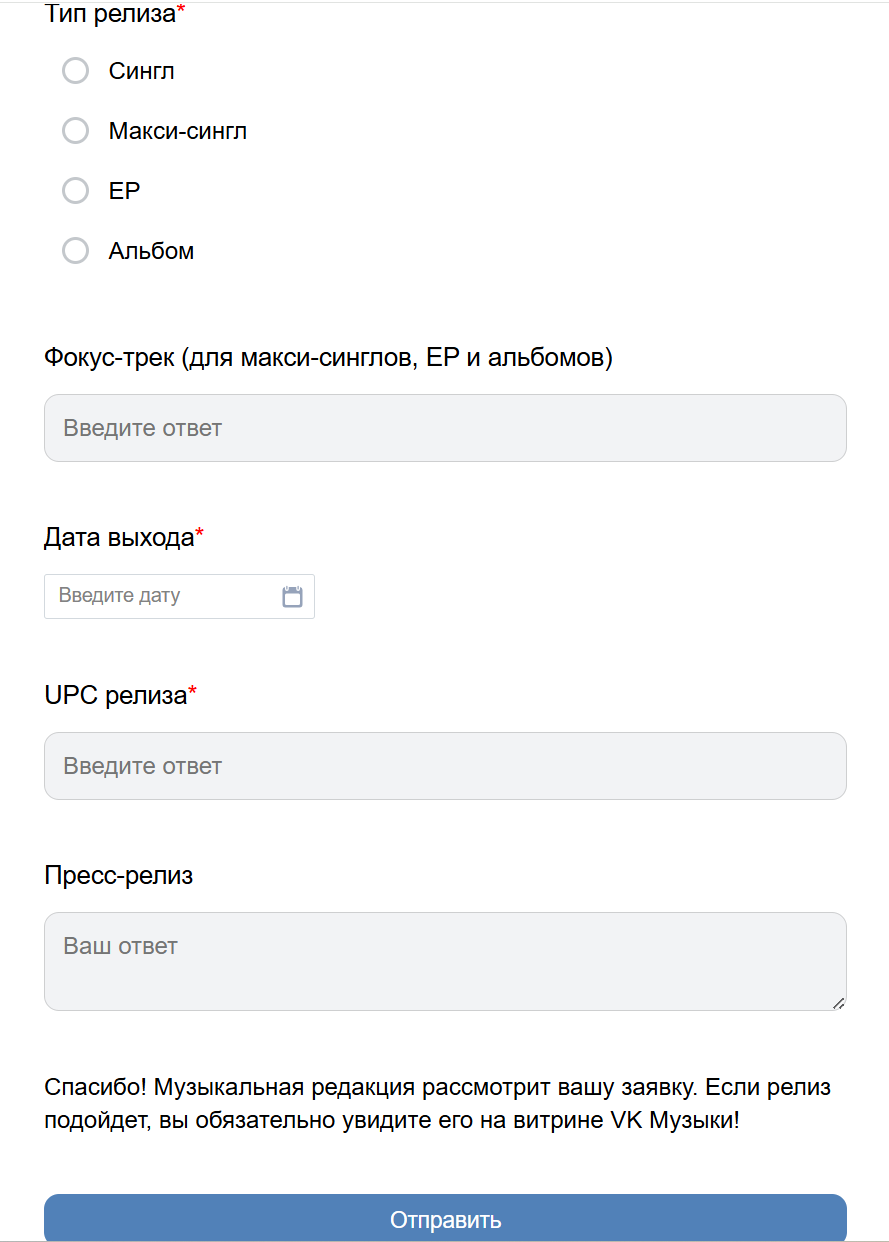The height and width of the screenshot is (1242, 889).
Task: Open the calendar date picker icon
Action: [292, 597]
